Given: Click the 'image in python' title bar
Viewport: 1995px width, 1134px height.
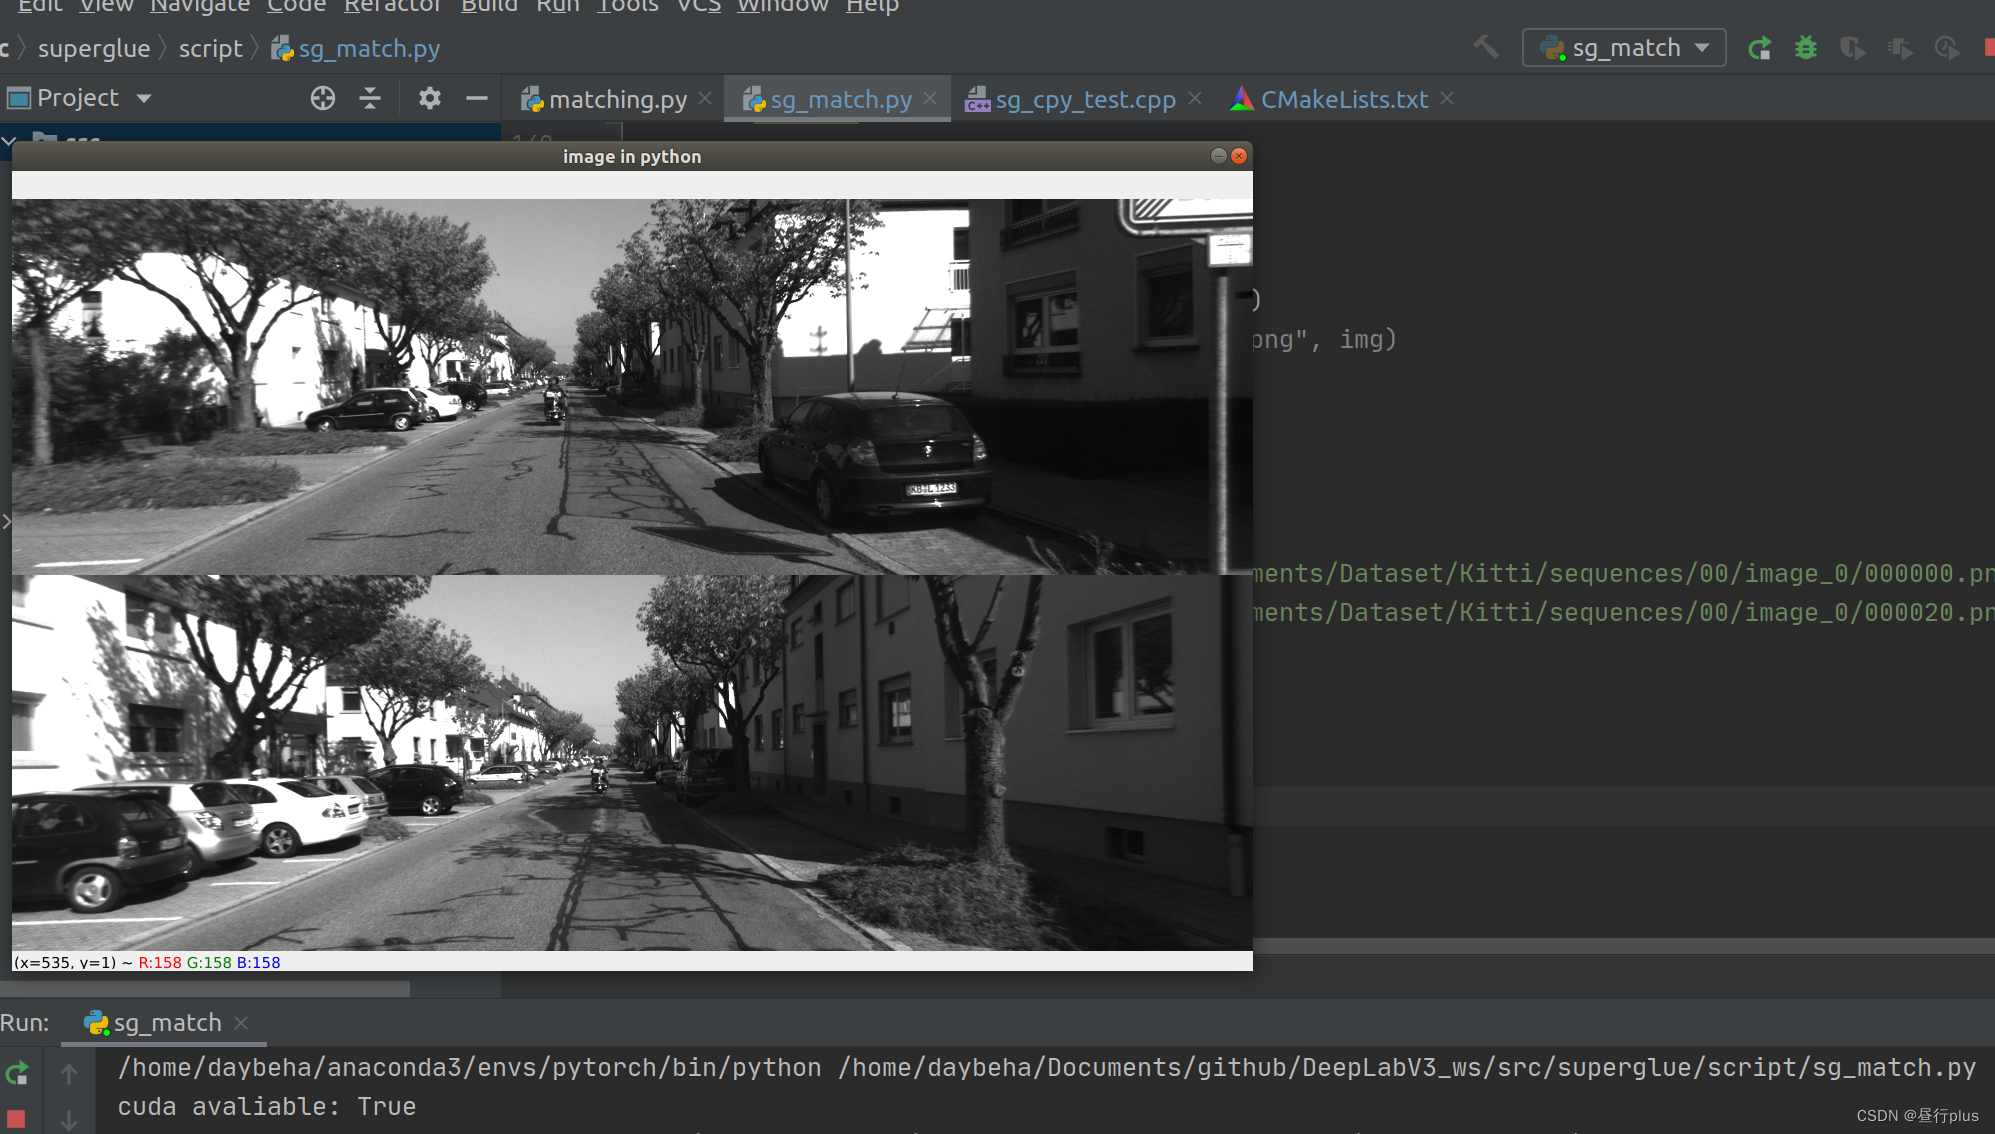Looking at the screenshot, I should [632, 156].
